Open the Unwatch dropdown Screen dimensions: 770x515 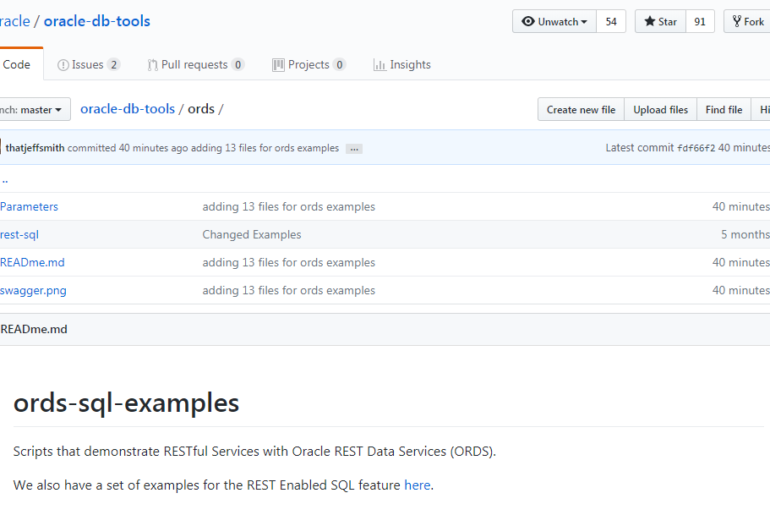tap(554, 22)
